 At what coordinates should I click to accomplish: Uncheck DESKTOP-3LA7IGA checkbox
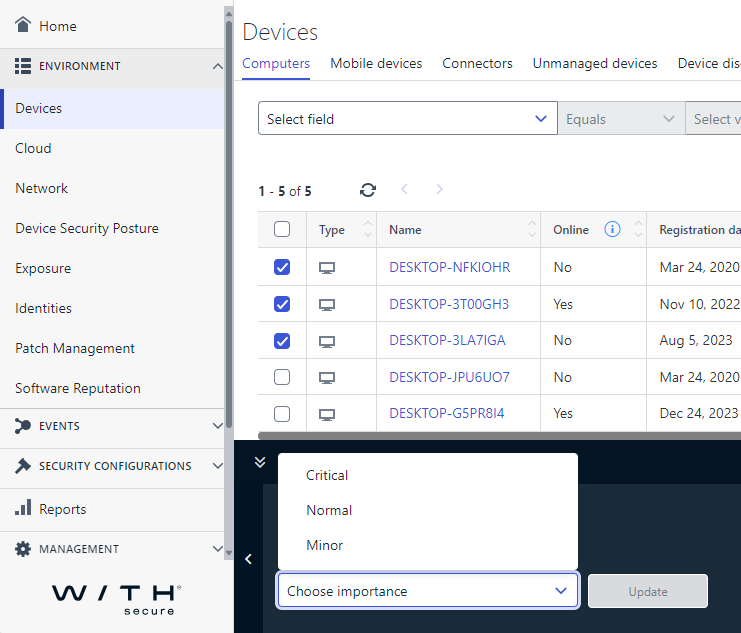pos(282,341)
